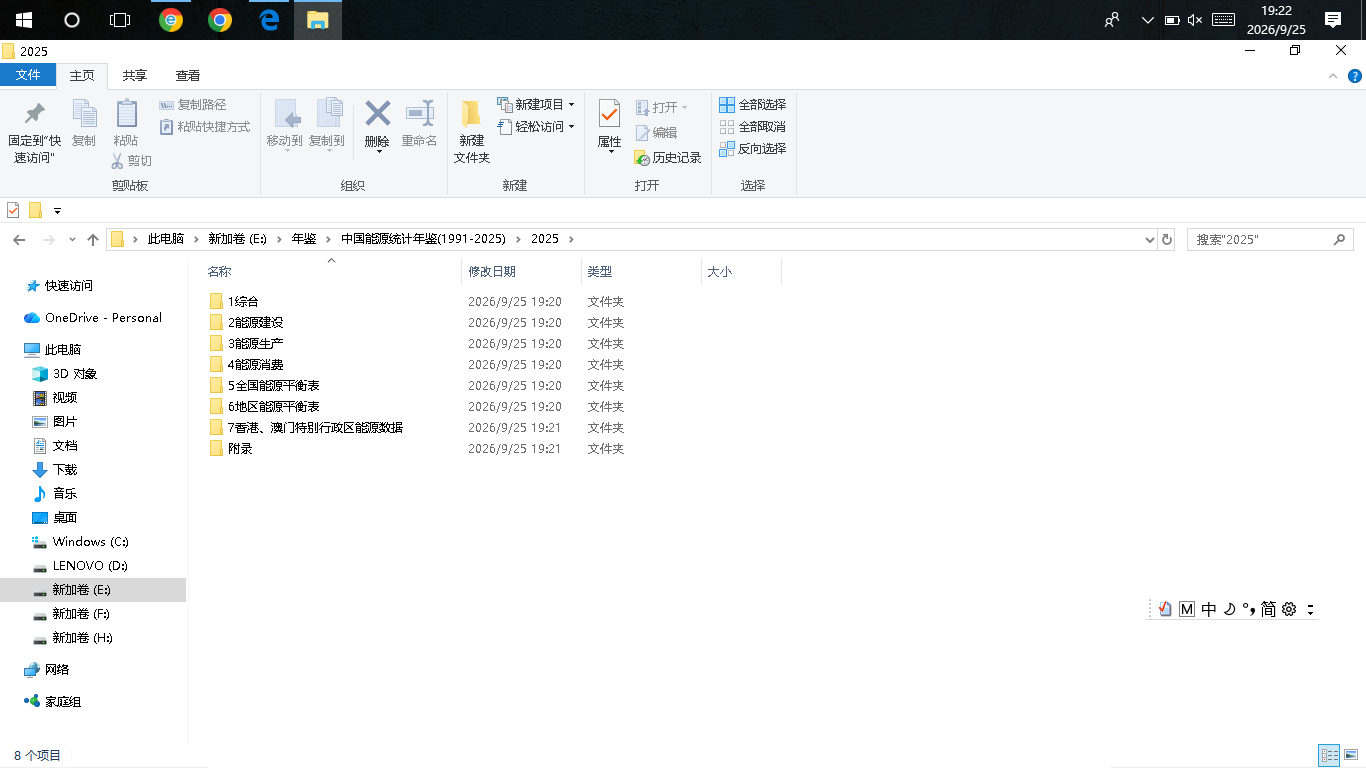Image resolution: width=1366 pixels, height=768 pixels.
Task: Open the action center notification icon
Action: 1332,20
